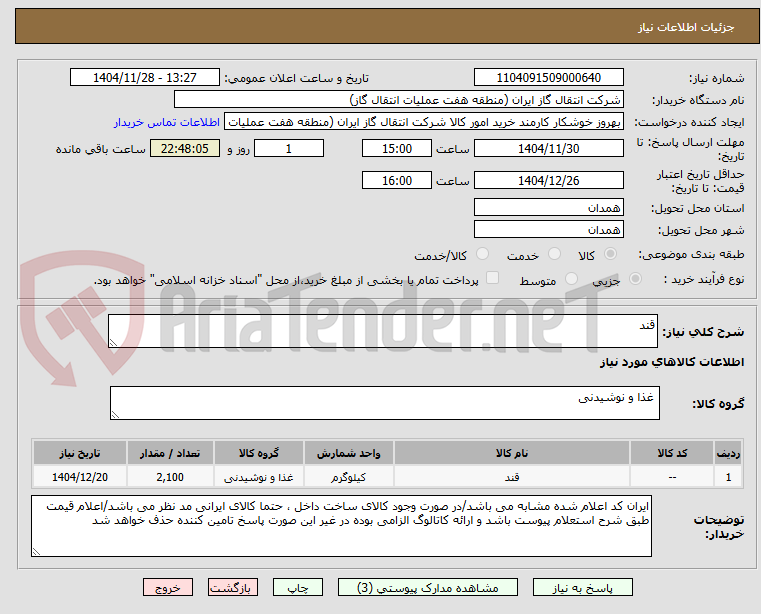Click the price validity date 1404/12/26
This screenshot has width=761, height=614.
tap(548, 180)
